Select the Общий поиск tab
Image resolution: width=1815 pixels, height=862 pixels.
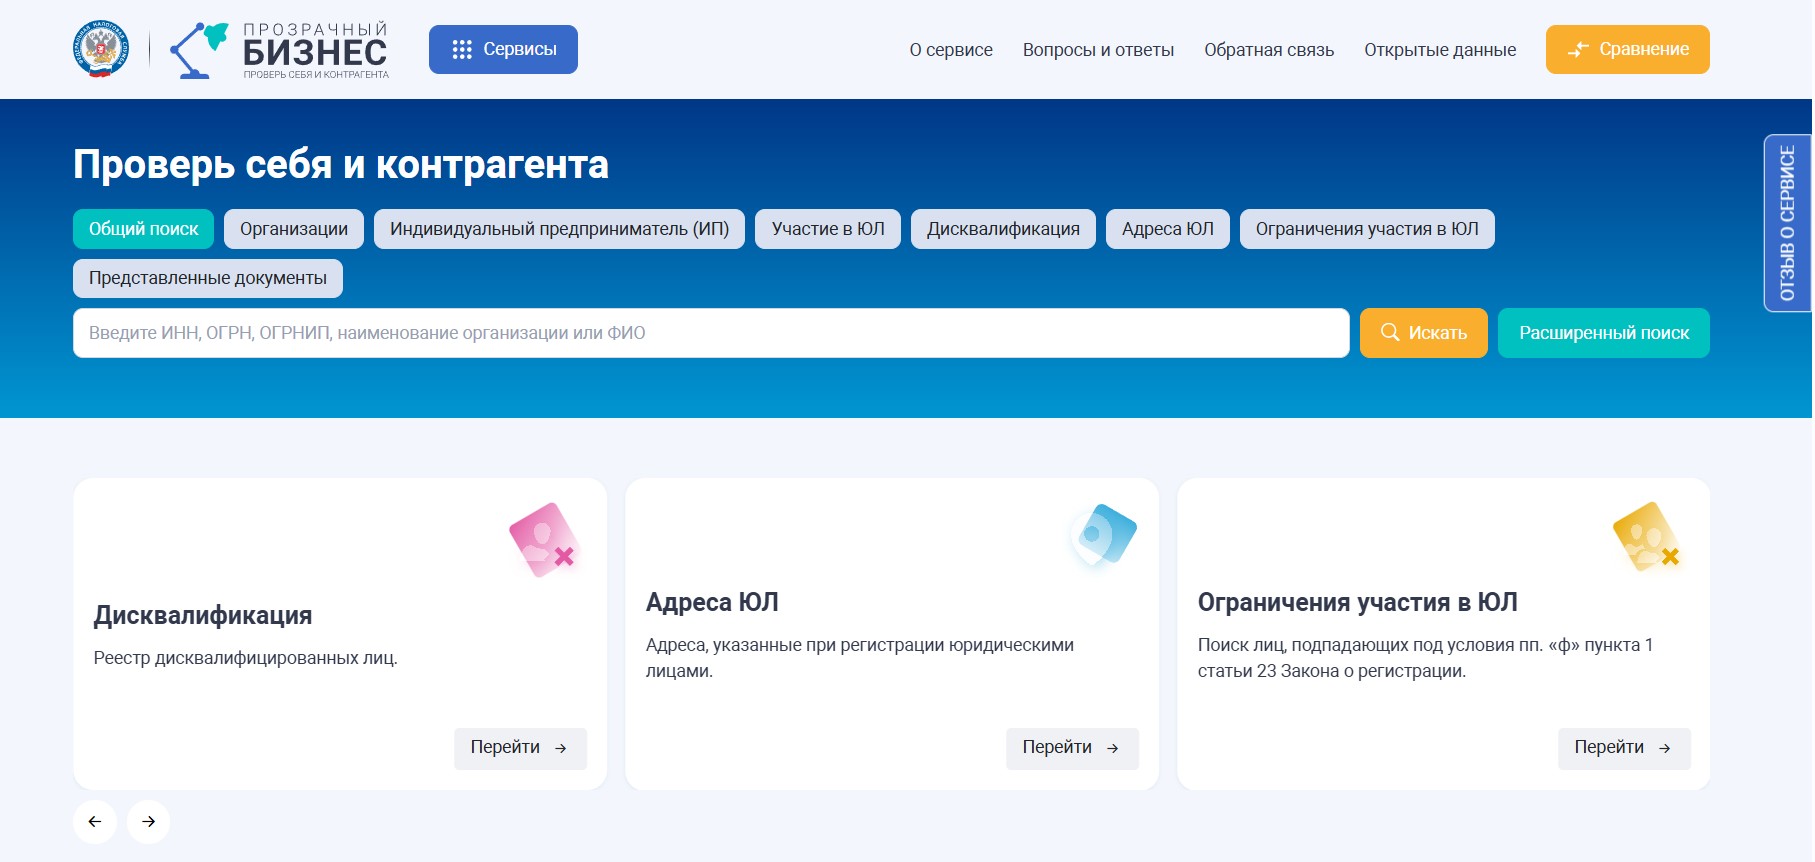143,229
